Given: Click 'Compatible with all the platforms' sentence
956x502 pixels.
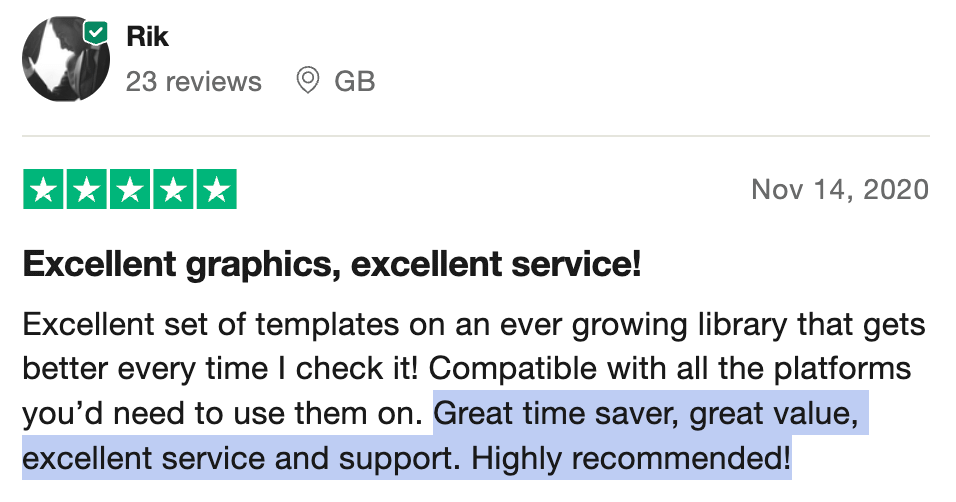Looking at the screenshot, I should (x=669, y=369).
